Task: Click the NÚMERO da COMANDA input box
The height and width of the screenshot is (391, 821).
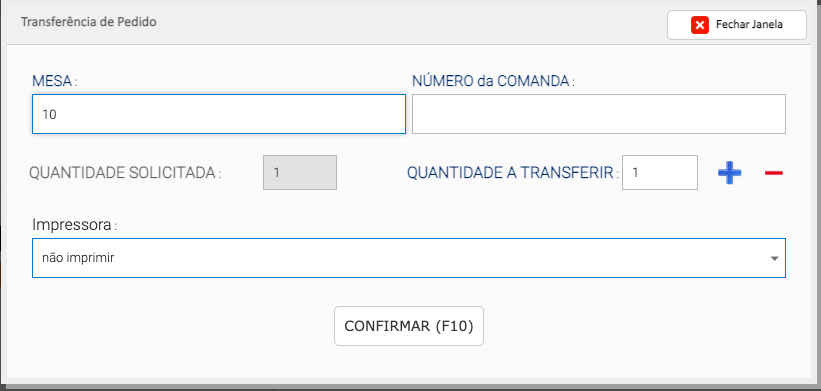Action: click(599, 114)
